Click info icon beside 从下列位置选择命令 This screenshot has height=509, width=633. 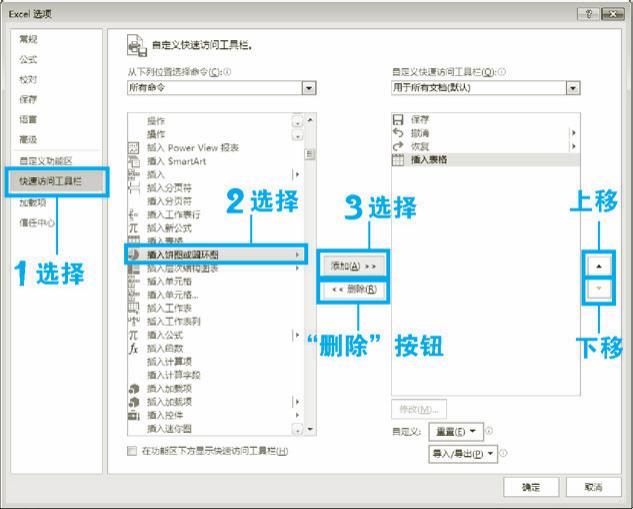227,72
